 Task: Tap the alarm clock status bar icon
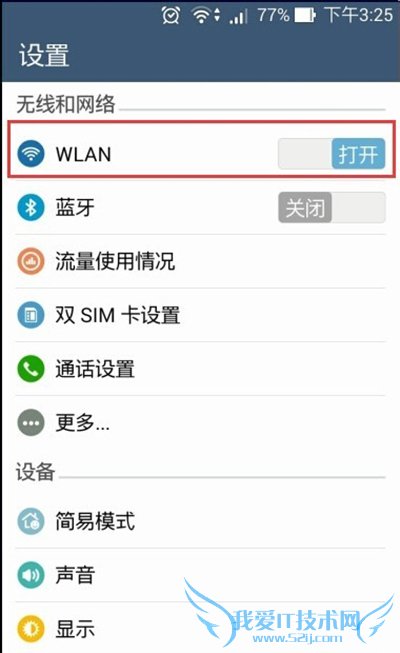pos(171,15)
